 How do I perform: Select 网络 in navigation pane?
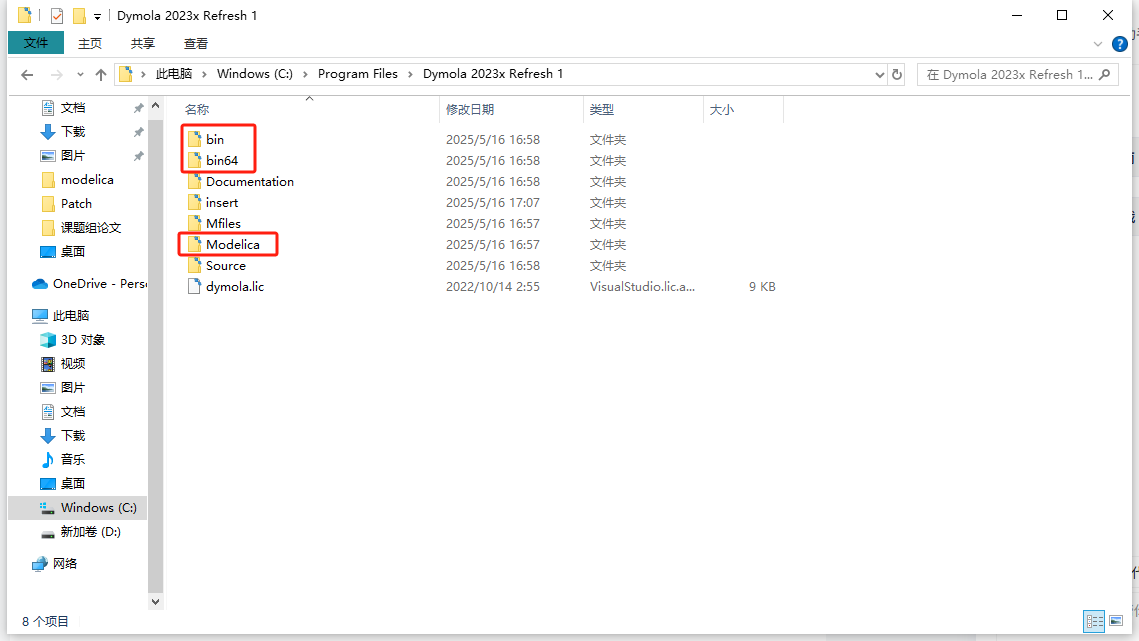point(54,563)
